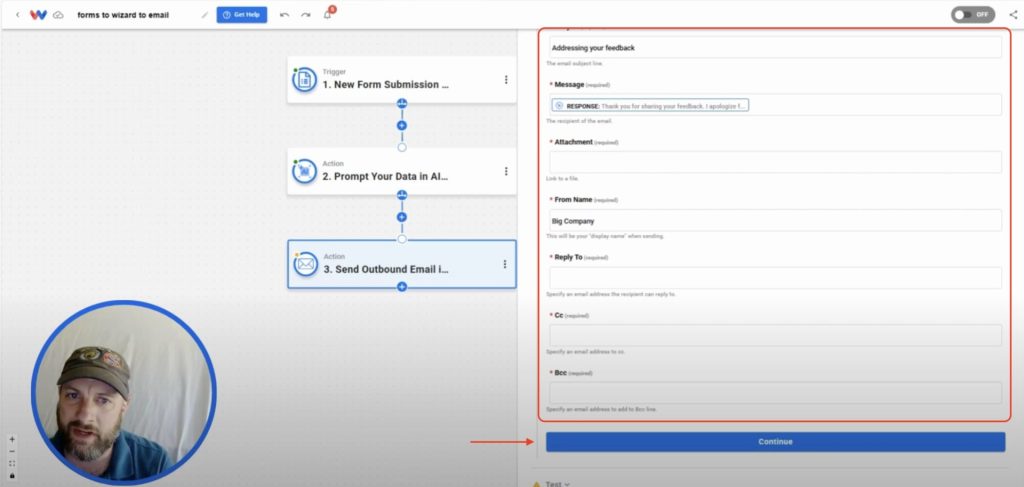
Task: Toggle the canvas lock icon
Action: click(12, 475)
